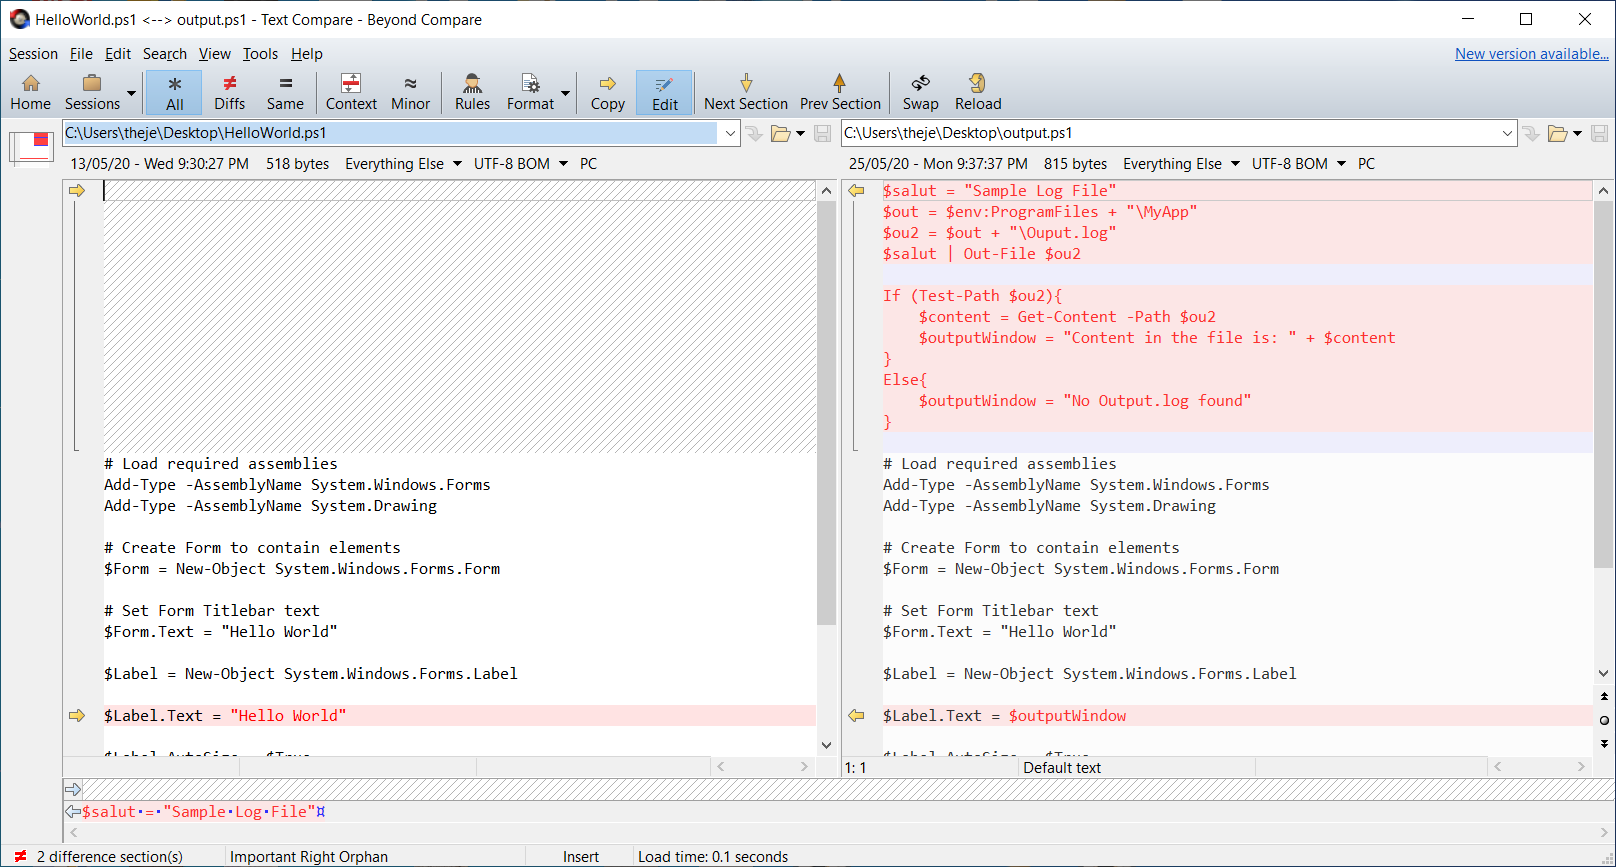Click the circle marker between difference arrows

point(1604,720)
